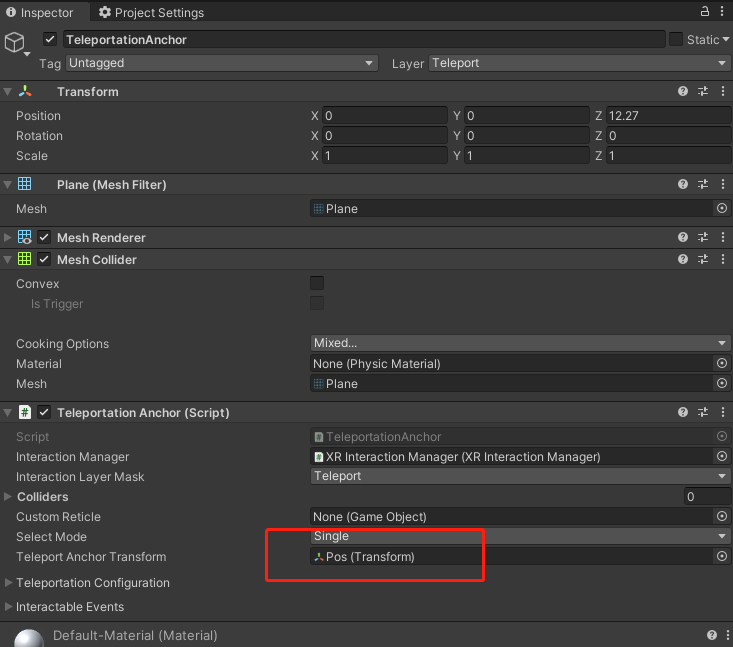The height and width of the screenshot is (647, 733).
Task: Open Mesh Filter context menu
Action: click(723, 184)
